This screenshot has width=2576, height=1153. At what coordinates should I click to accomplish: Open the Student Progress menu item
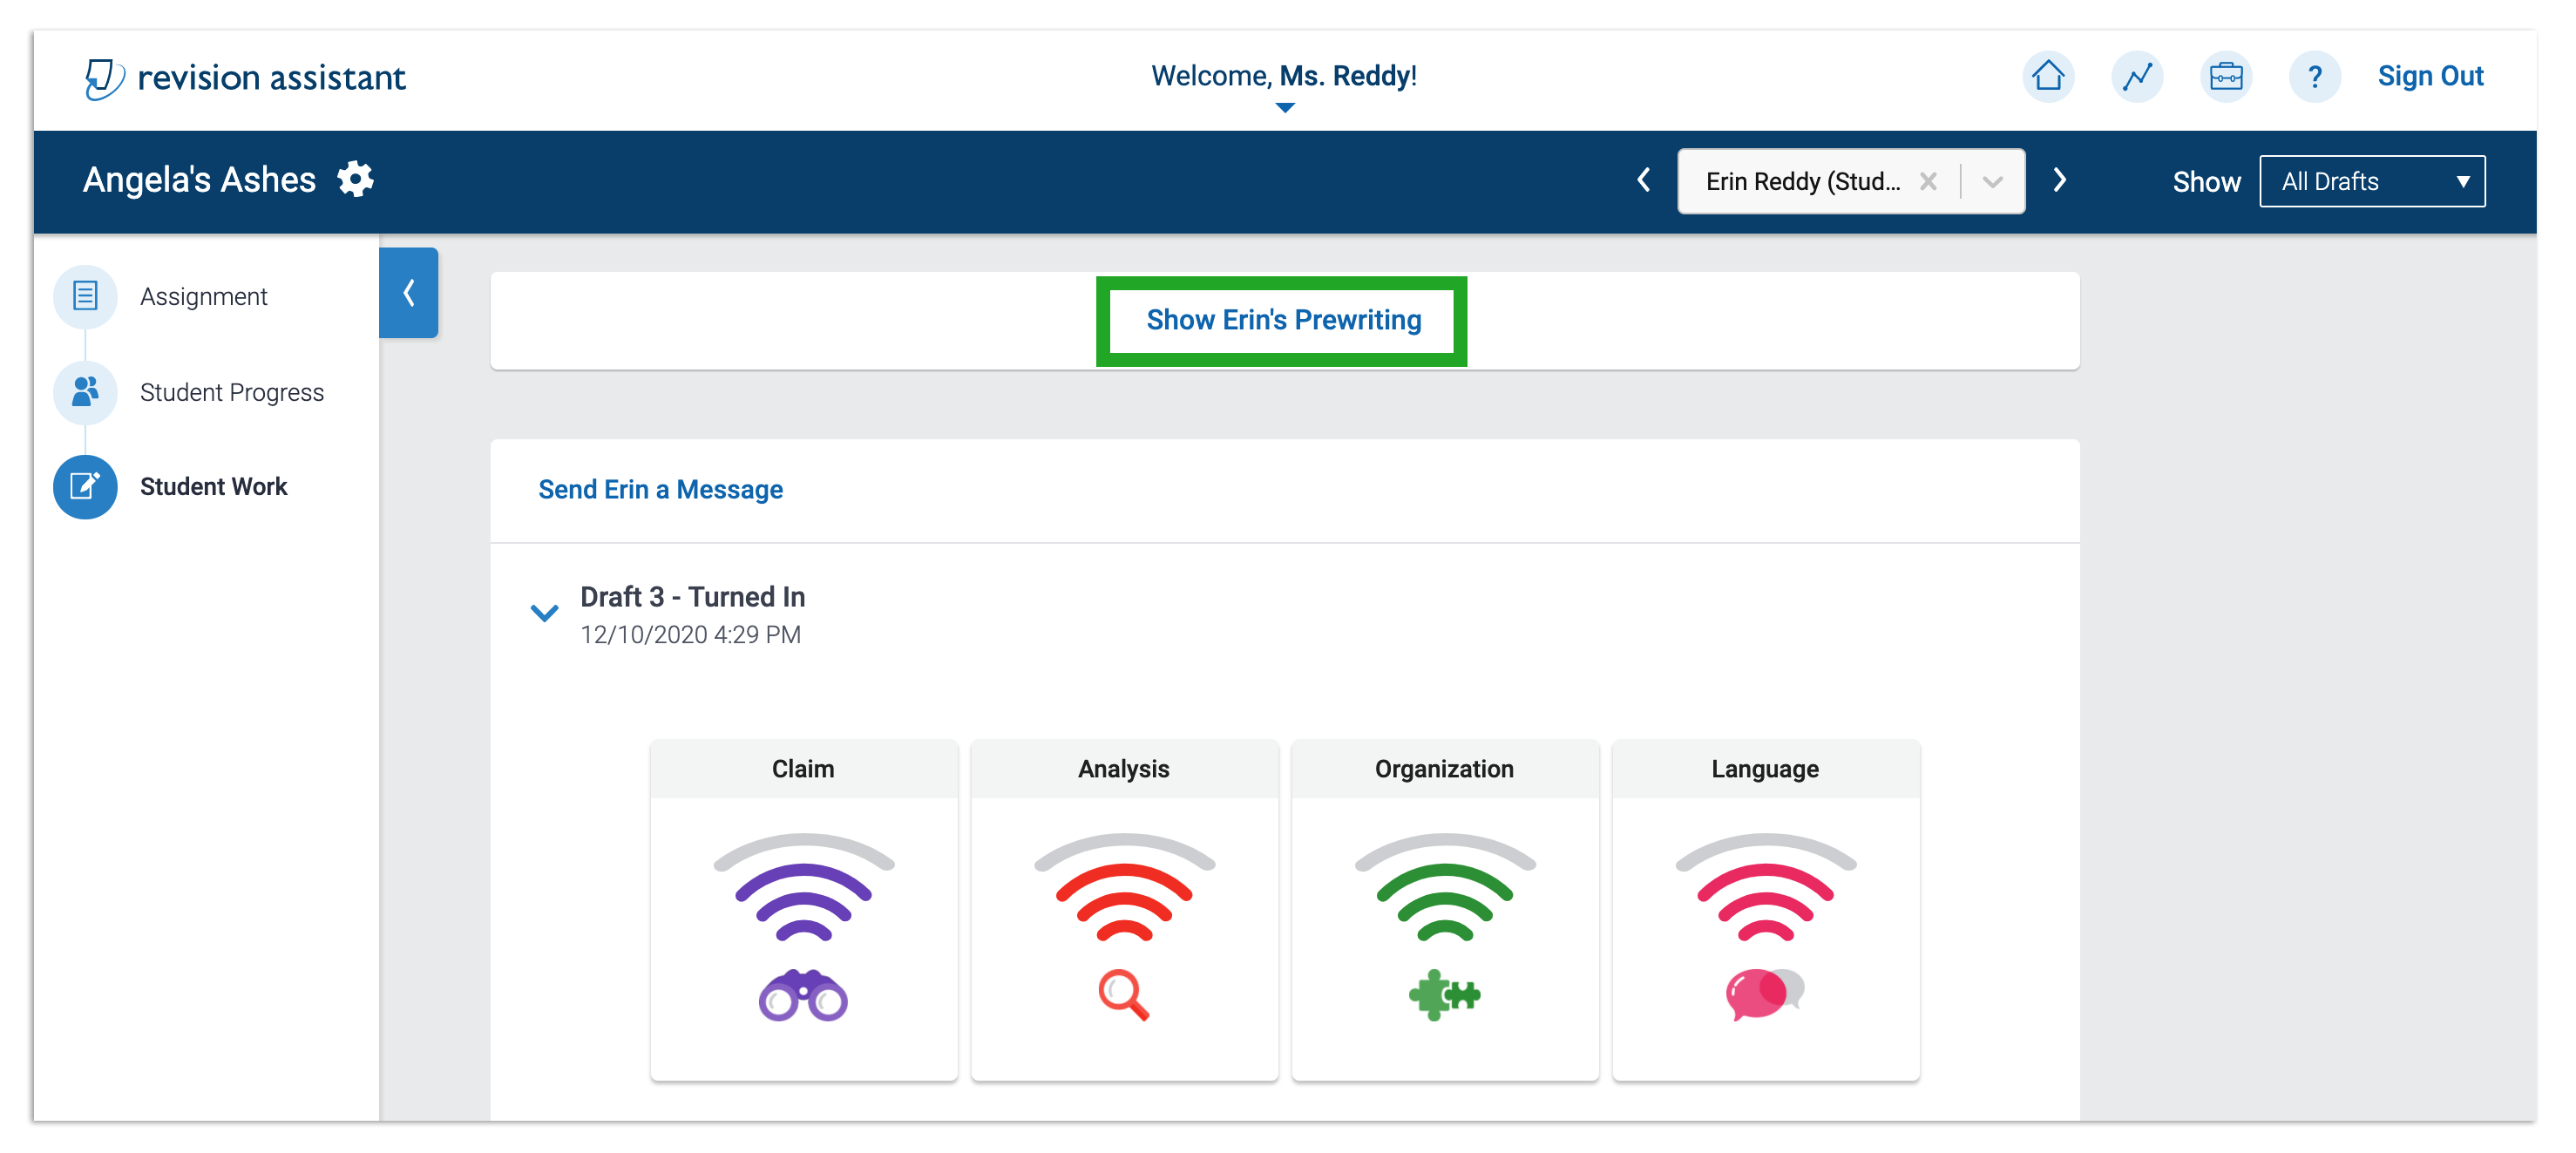[x=232, y=391]
